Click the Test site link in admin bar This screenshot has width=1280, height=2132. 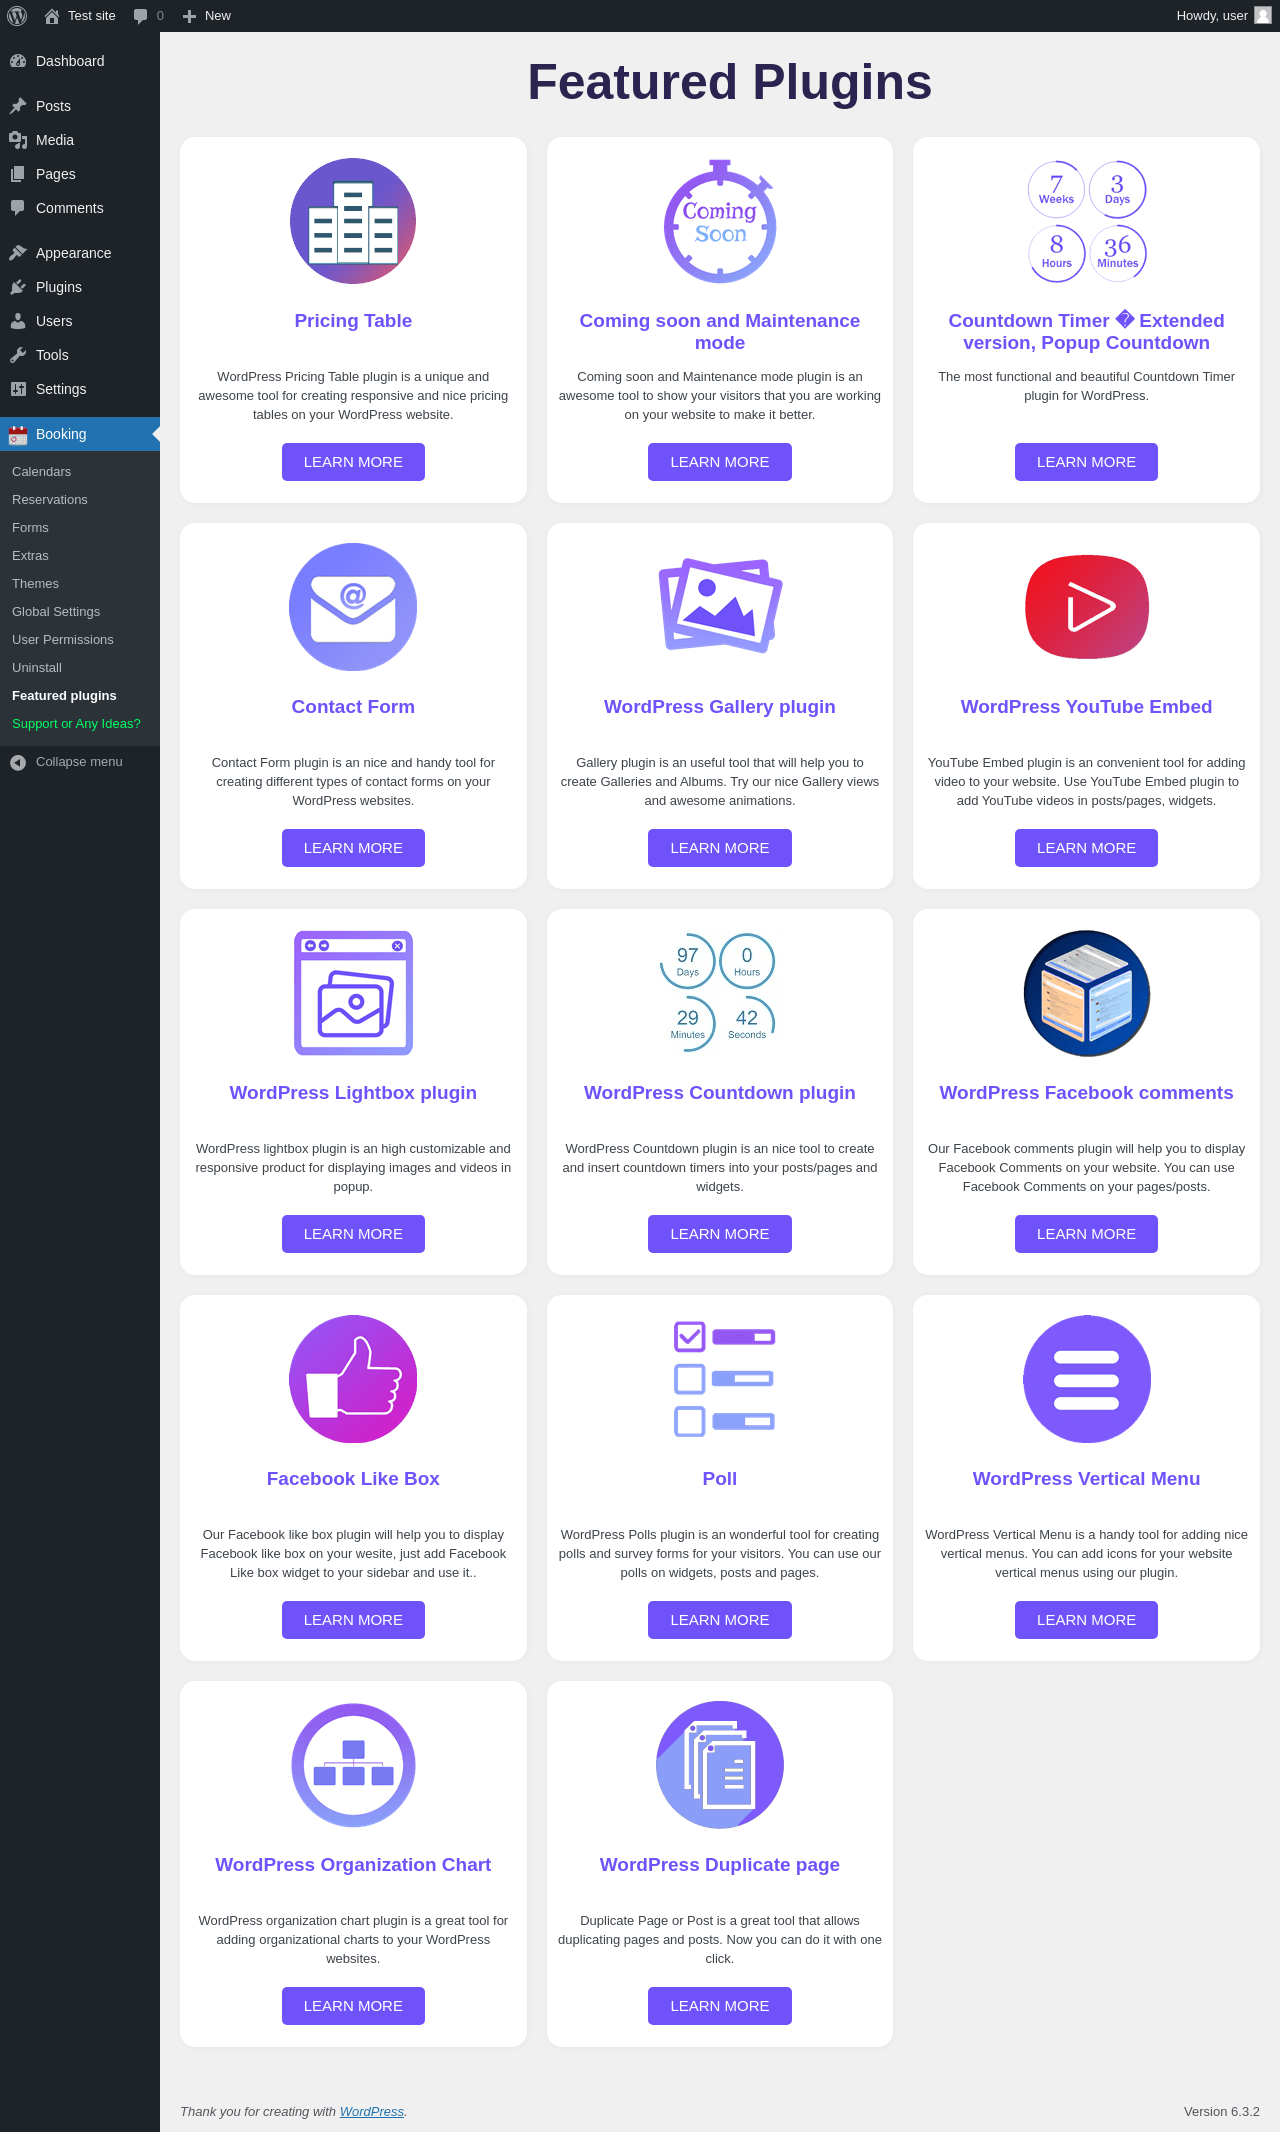coord(80,16)
